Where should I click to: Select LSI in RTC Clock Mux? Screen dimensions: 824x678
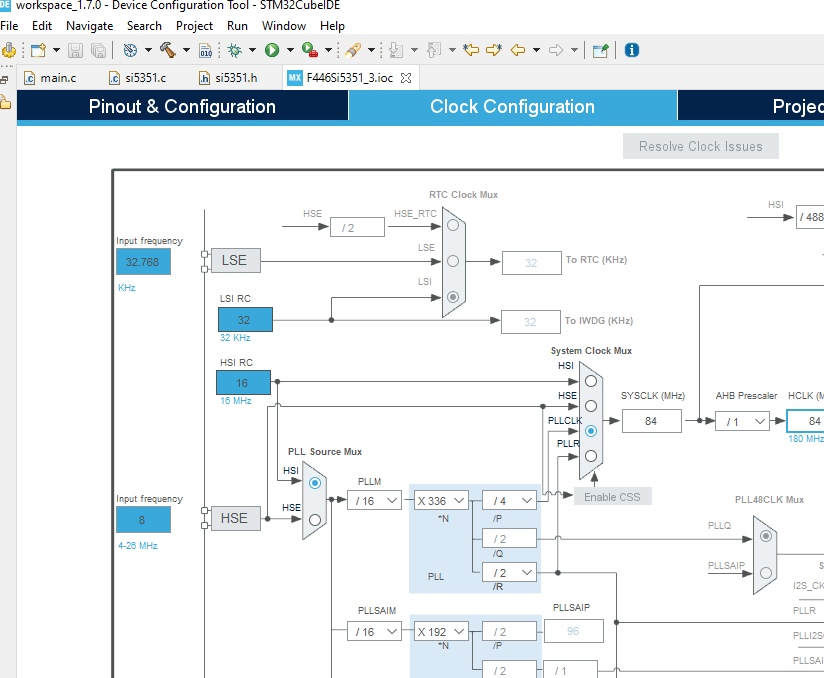point(452,297)
